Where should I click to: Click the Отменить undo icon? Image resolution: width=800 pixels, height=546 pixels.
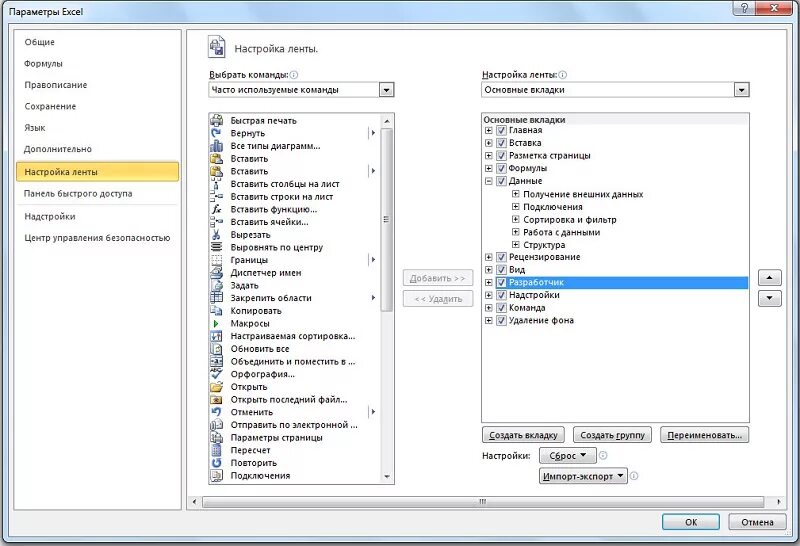[x=216, y=412]
